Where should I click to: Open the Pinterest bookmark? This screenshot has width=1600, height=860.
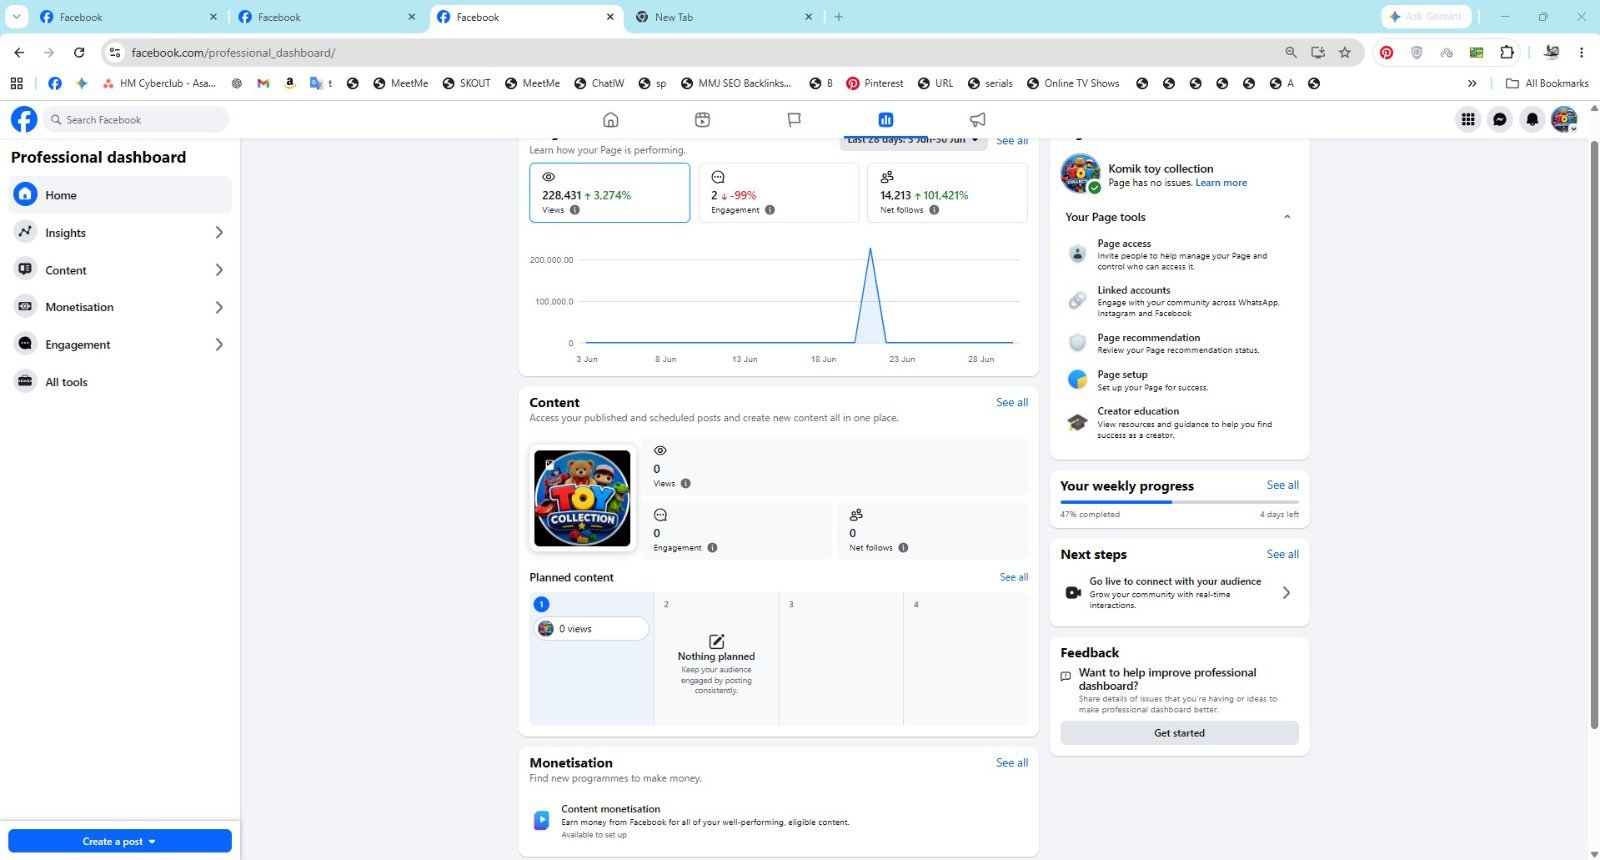pos(875,83)
